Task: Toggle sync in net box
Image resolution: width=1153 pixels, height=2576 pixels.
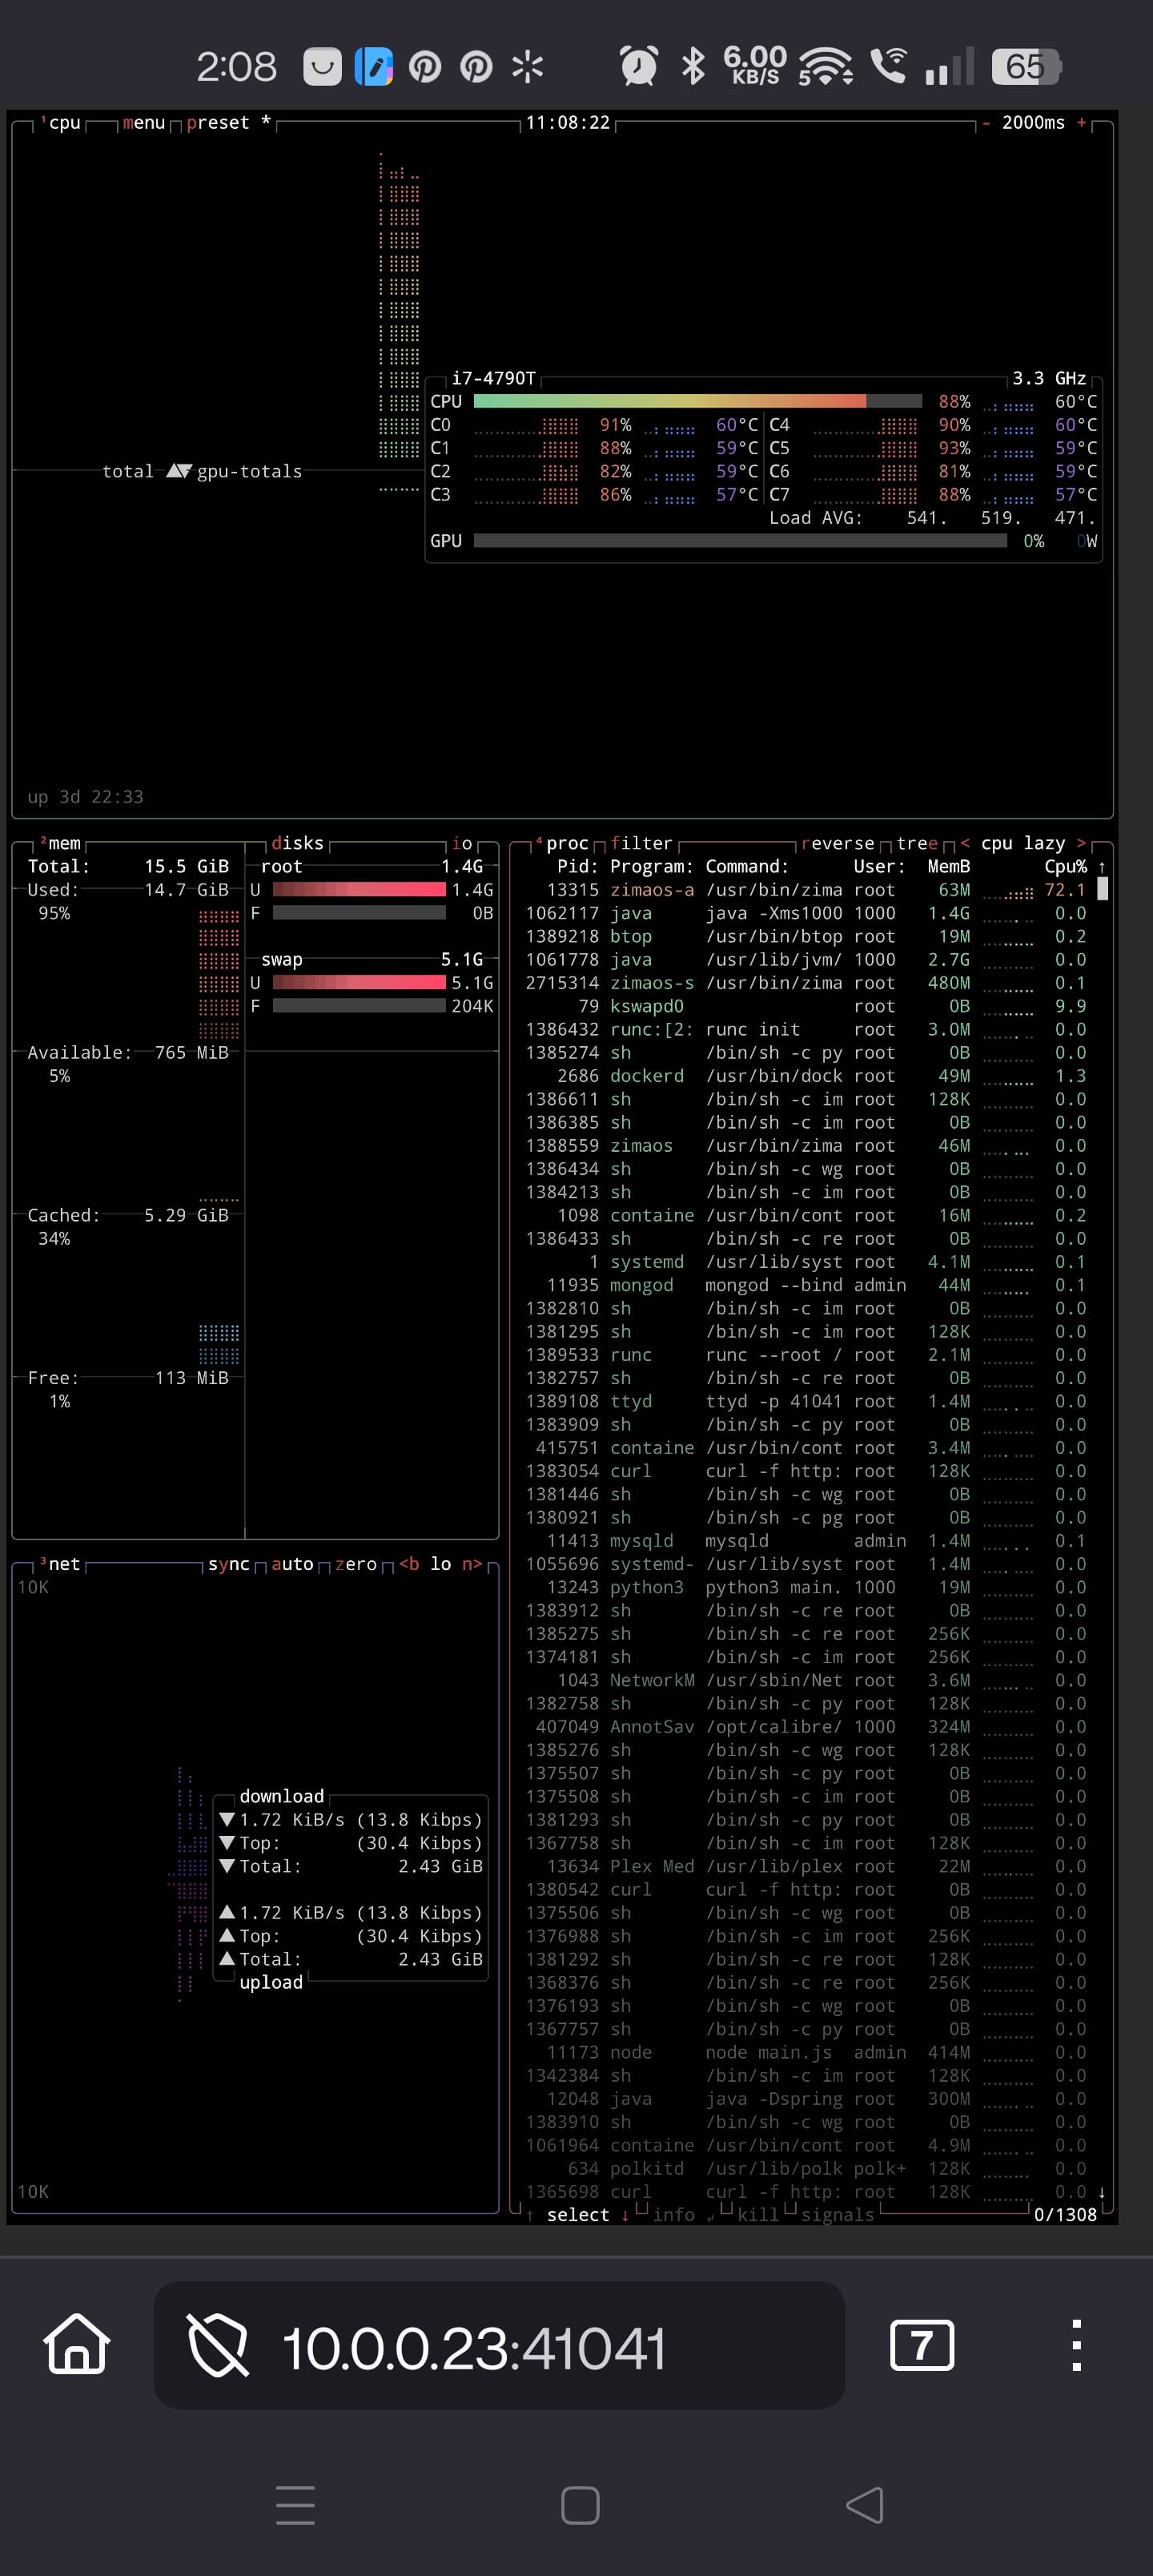Action: (229, 1564)
